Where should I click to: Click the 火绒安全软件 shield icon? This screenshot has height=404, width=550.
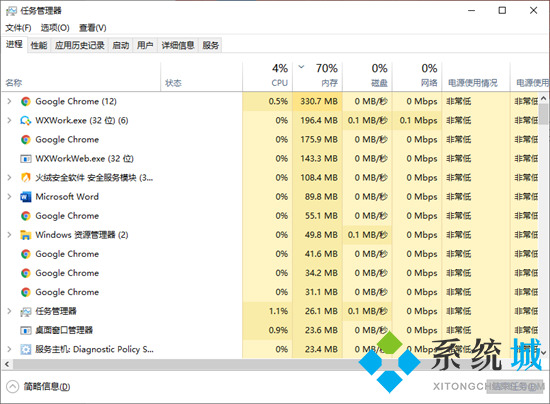pyautogui.click(x=26, y=178)
